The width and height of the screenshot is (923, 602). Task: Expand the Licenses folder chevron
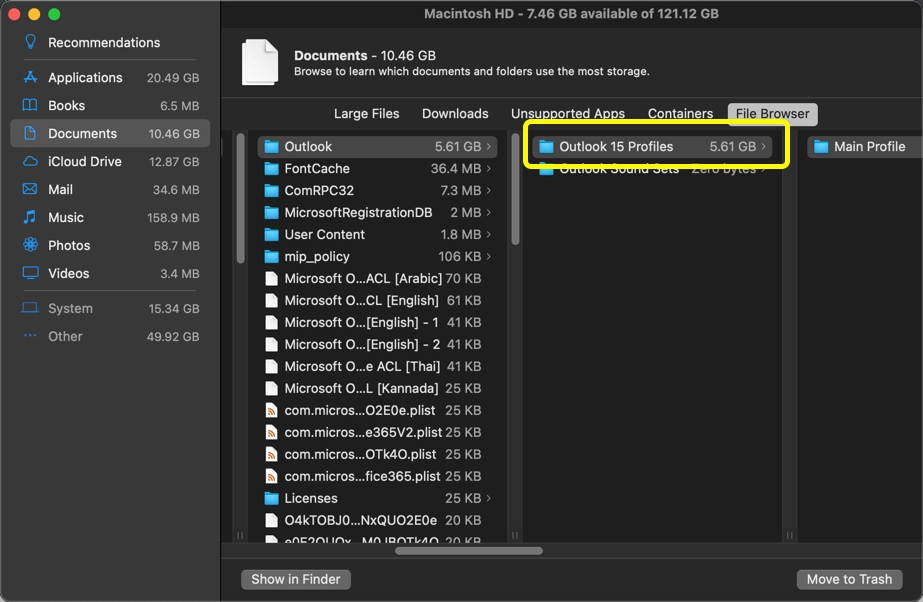pyautogui.click(x=489, y=498)
